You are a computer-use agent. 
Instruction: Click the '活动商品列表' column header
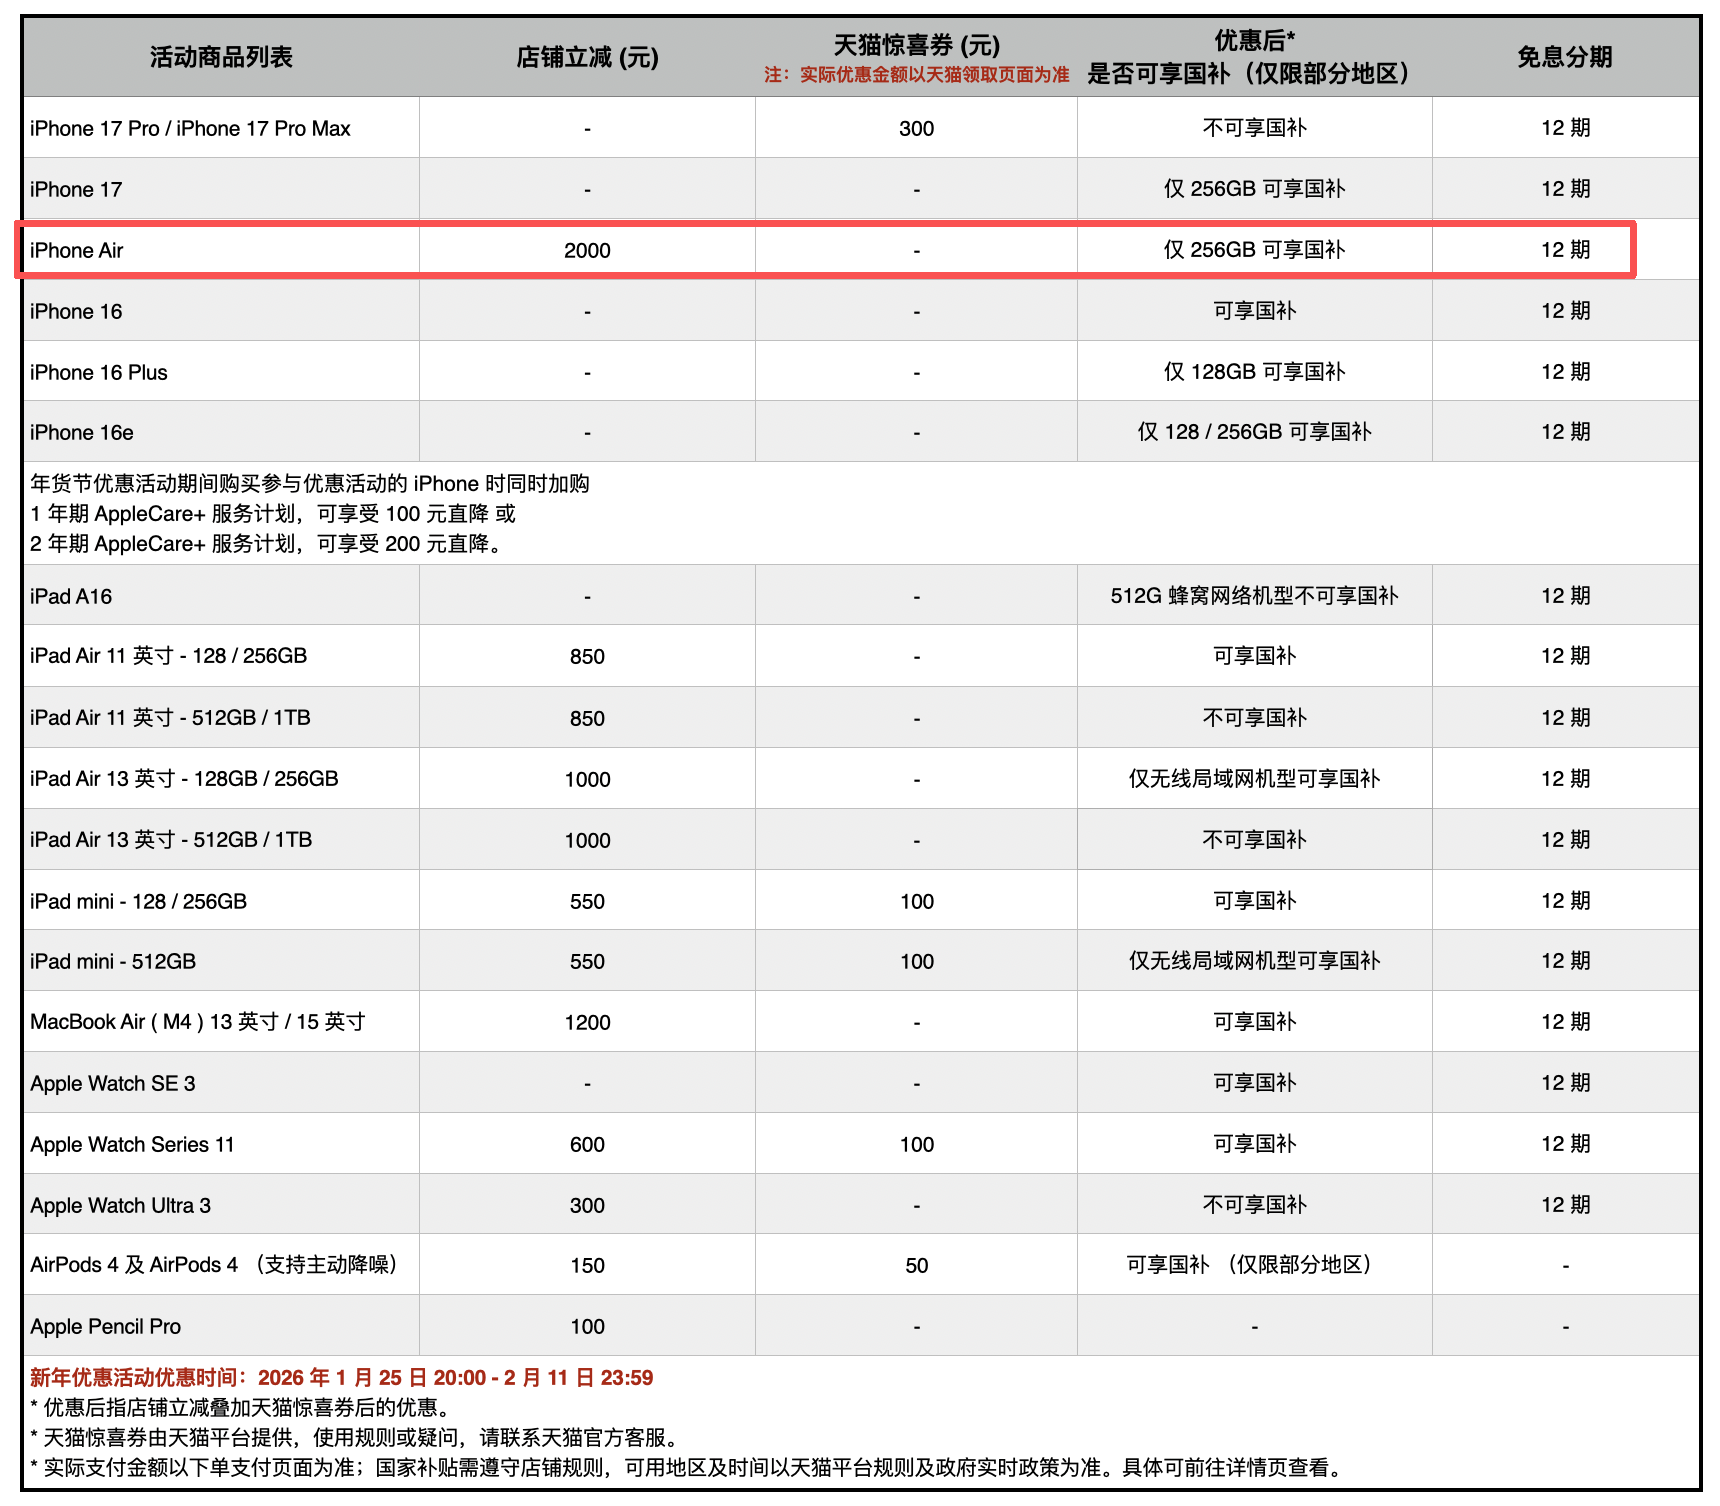(x=221, y=57)
